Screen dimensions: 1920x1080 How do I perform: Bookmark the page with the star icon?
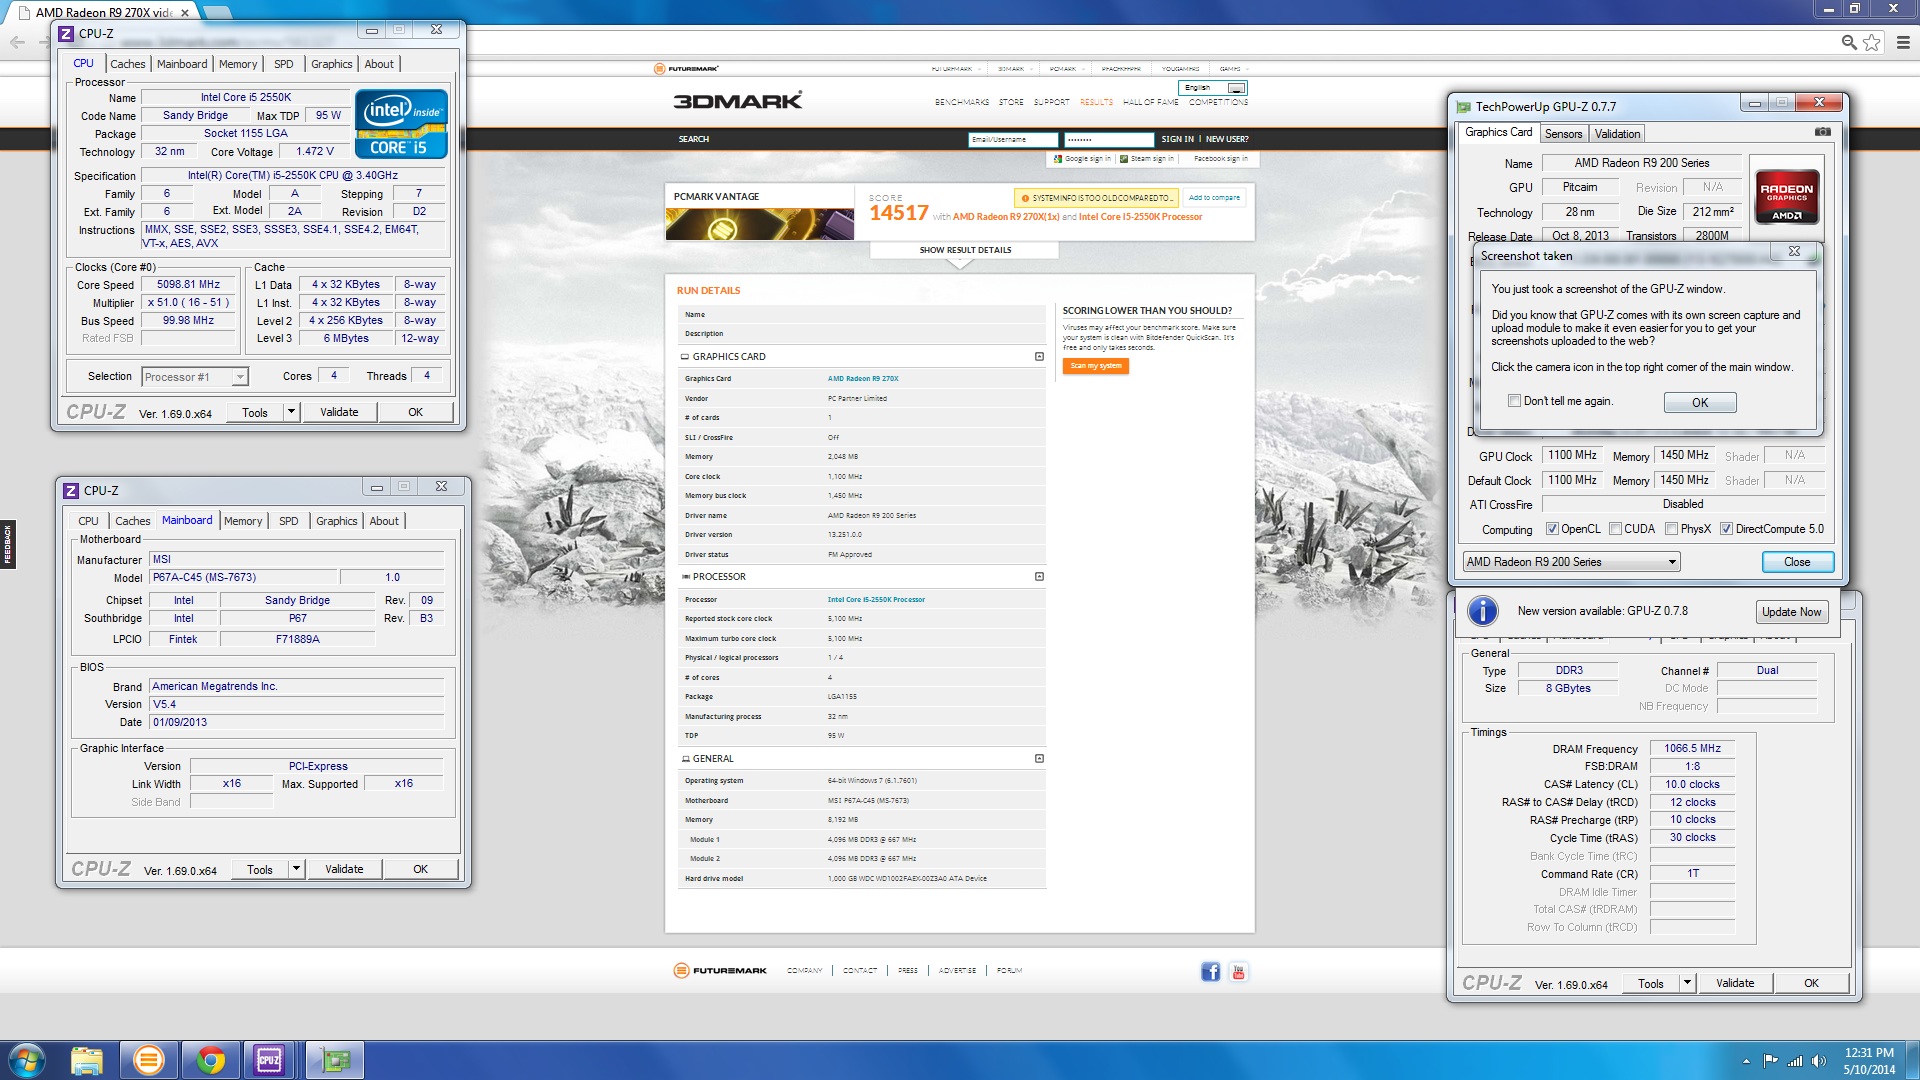point(1871,42)
